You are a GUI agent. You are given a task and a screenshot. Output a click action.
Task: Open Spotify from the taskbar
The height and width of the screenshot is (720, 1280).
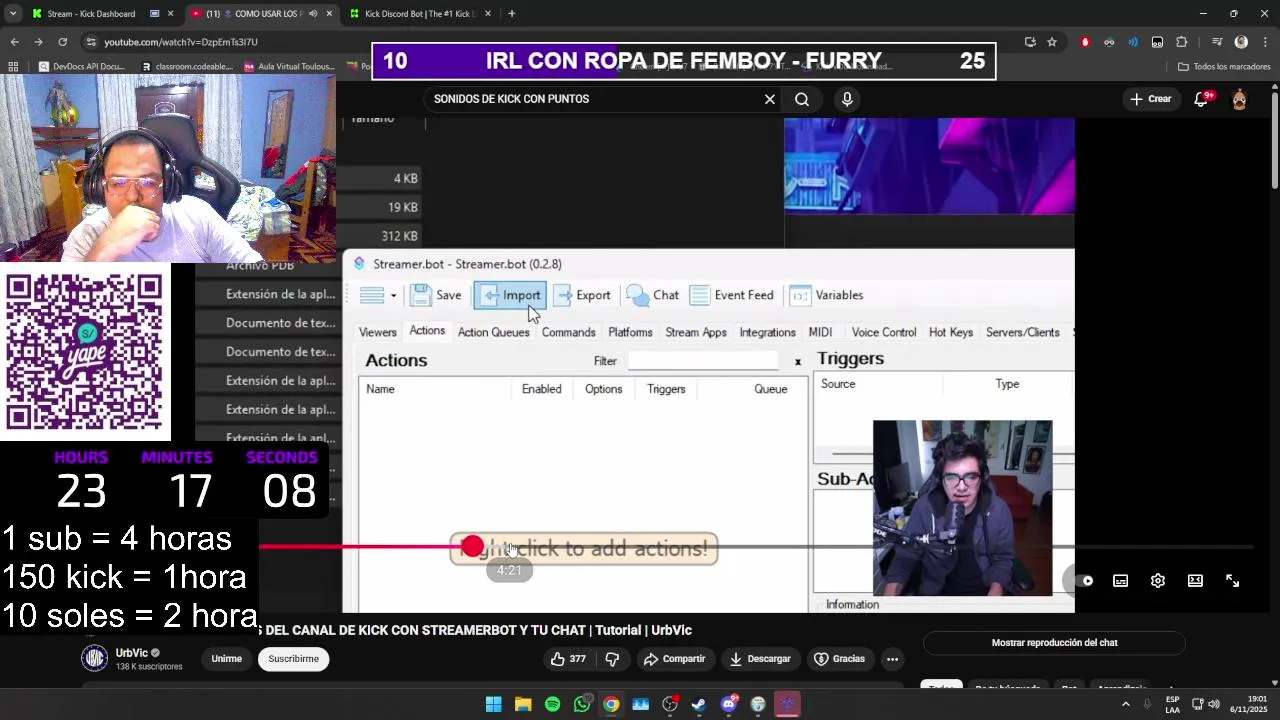[553, 705]
